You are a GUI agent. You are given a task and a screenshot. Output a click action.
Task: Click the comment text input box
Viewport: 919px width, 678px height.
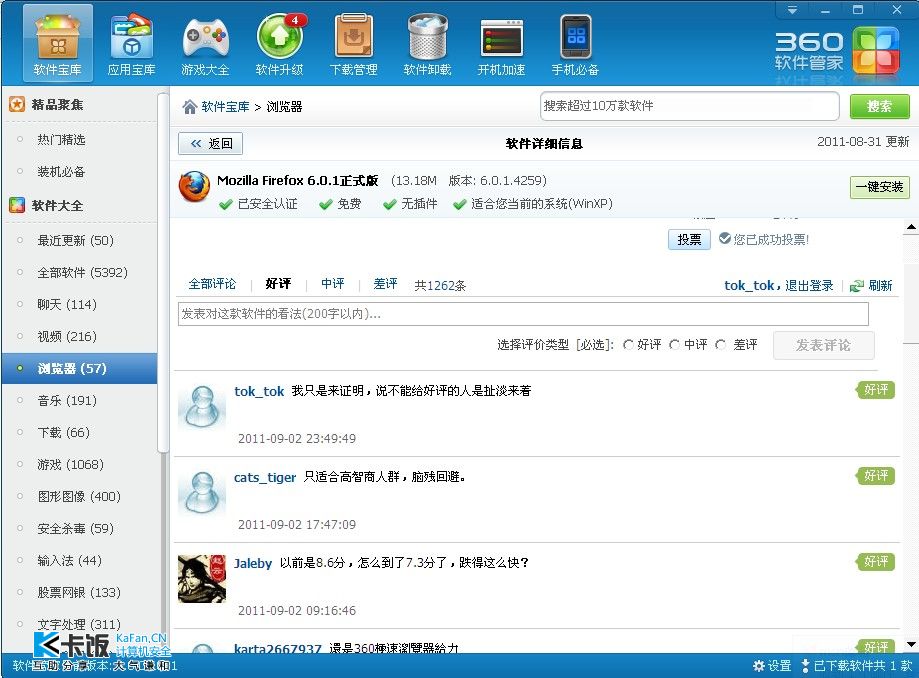tap(523, 314)
